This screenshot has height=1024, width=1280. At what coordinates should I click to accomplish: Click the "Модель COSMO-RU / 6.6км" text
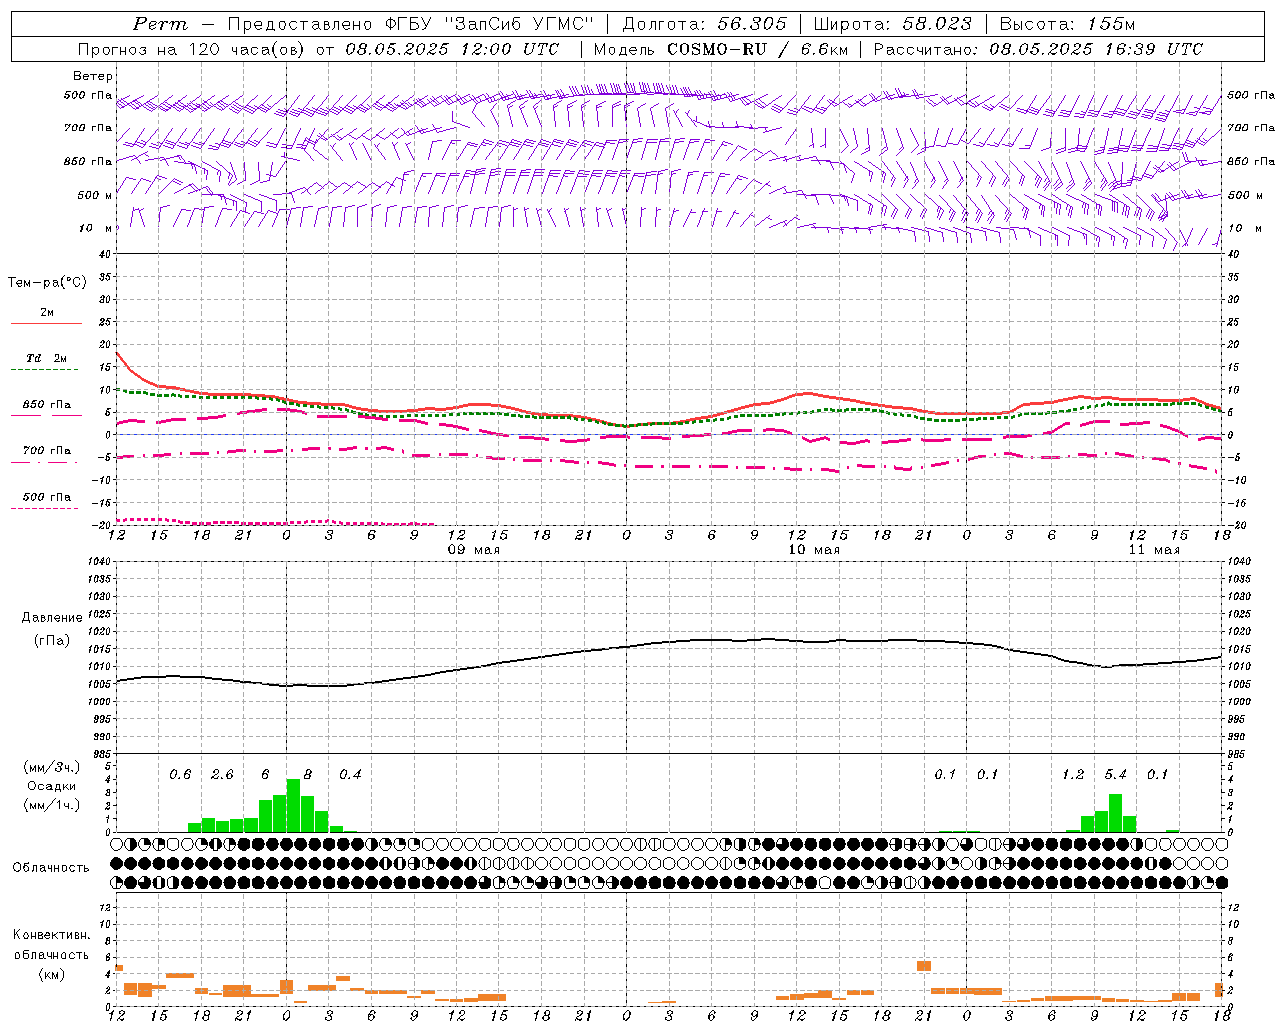tap(720, 49)
